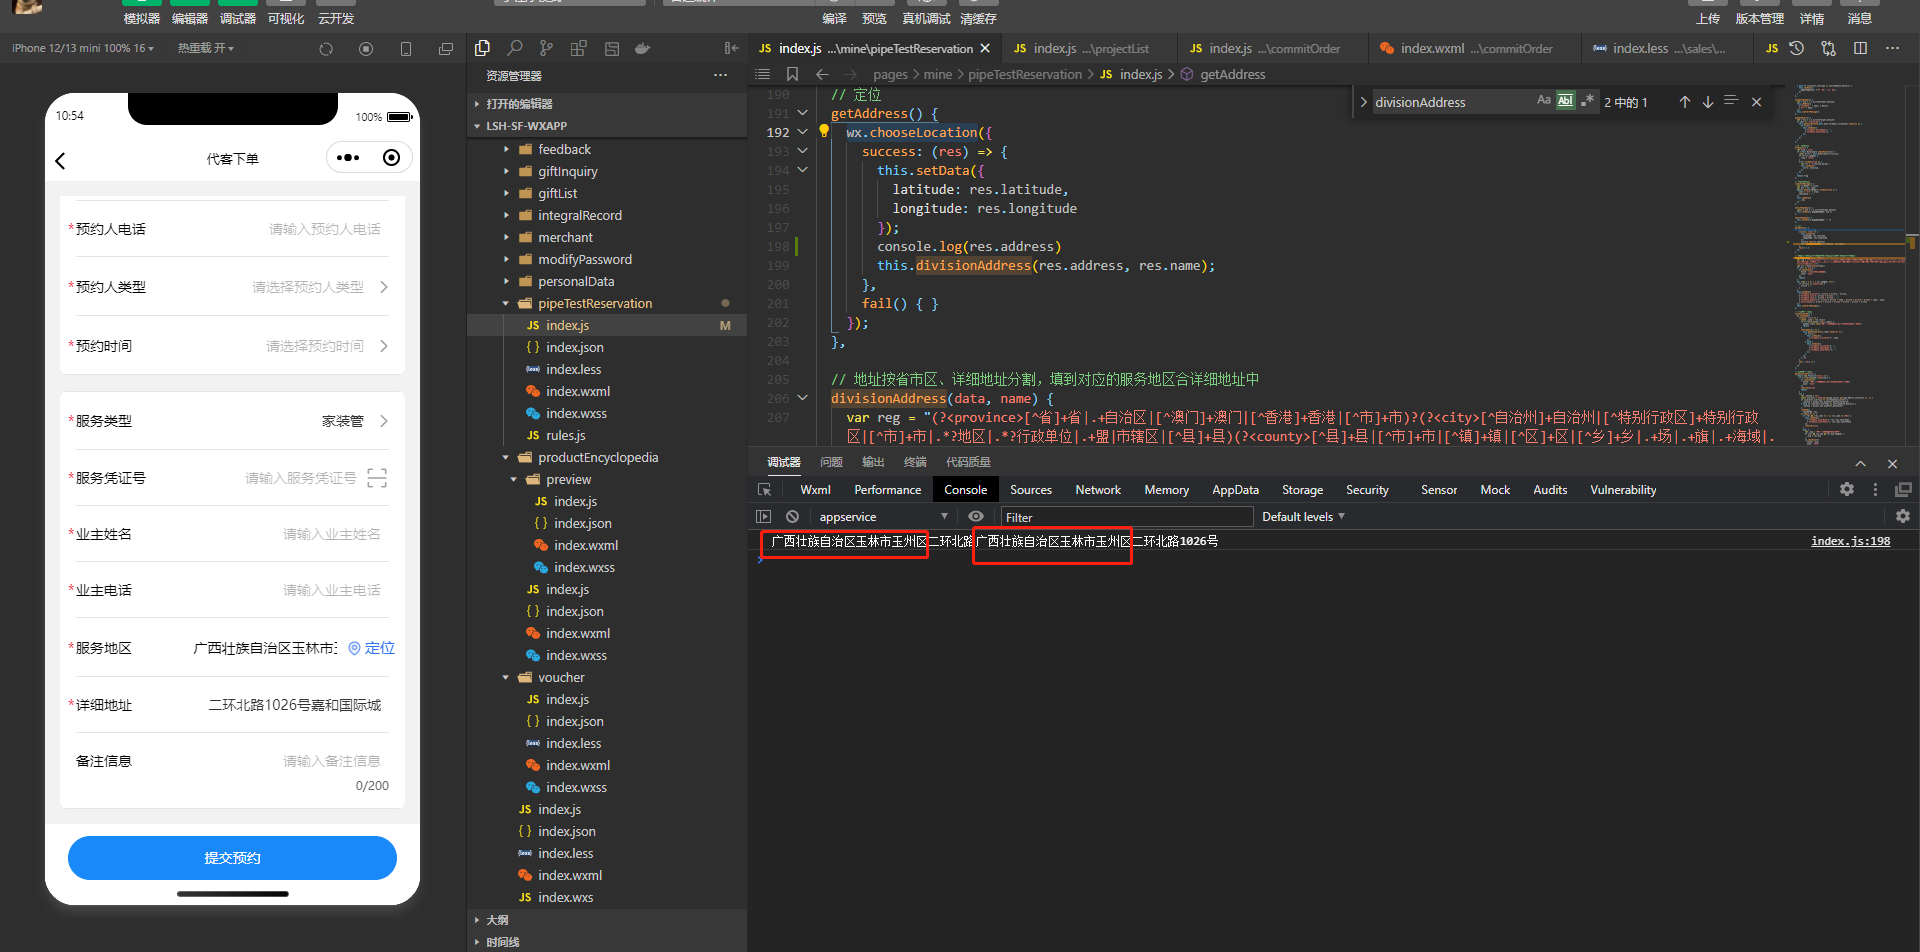Detach simulator with the separate-window icon
The image size is (1920, 952).
[446, 48]
